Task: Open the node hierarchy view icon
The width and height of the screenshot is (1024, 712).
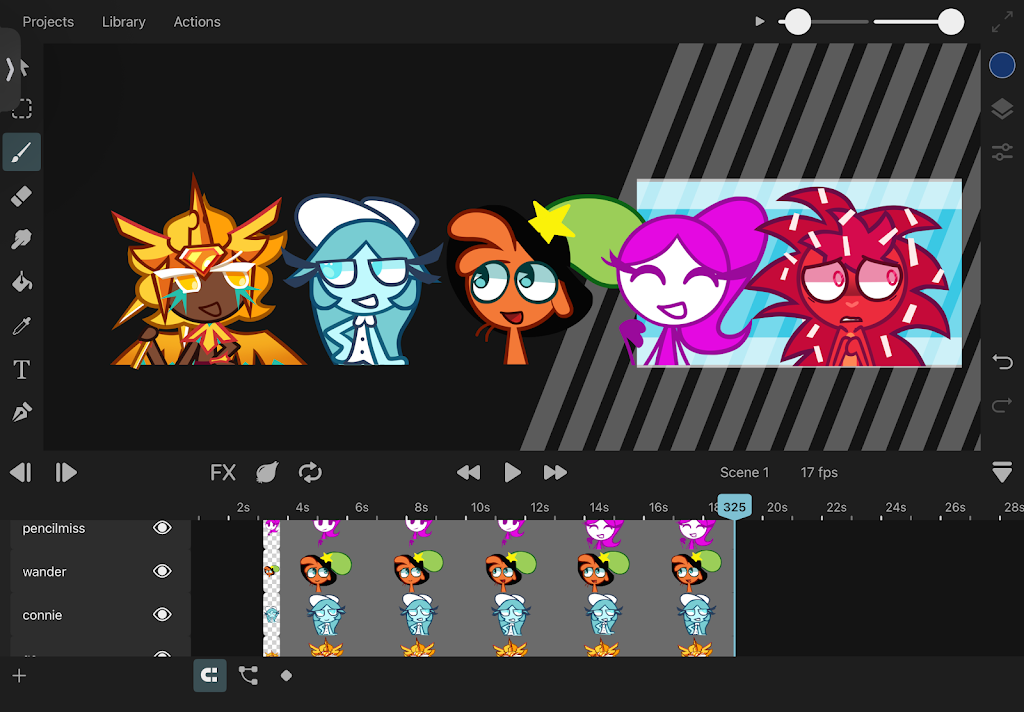Action: pyautogui.click(x=248, y=675)
